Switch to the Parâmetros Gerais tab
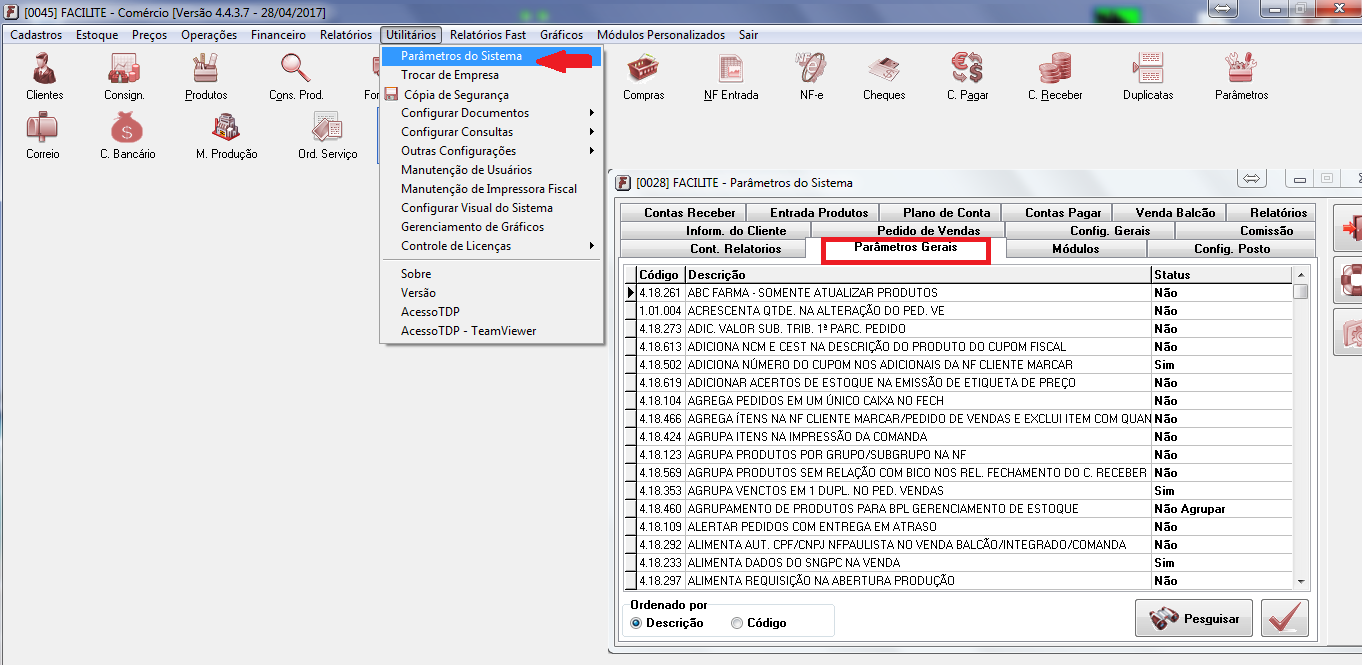This screenshot has width=1362, height=665. click(x=905, y=247)
